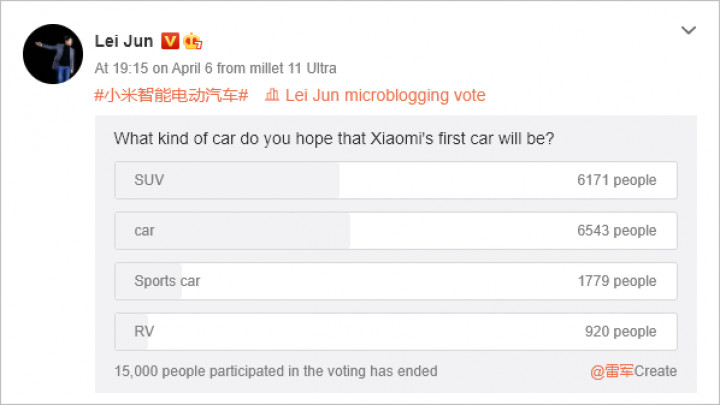Click the 6543 people vote count
Image resolution: width=720 pixels, height=405 pixels.
click(617, 231)
